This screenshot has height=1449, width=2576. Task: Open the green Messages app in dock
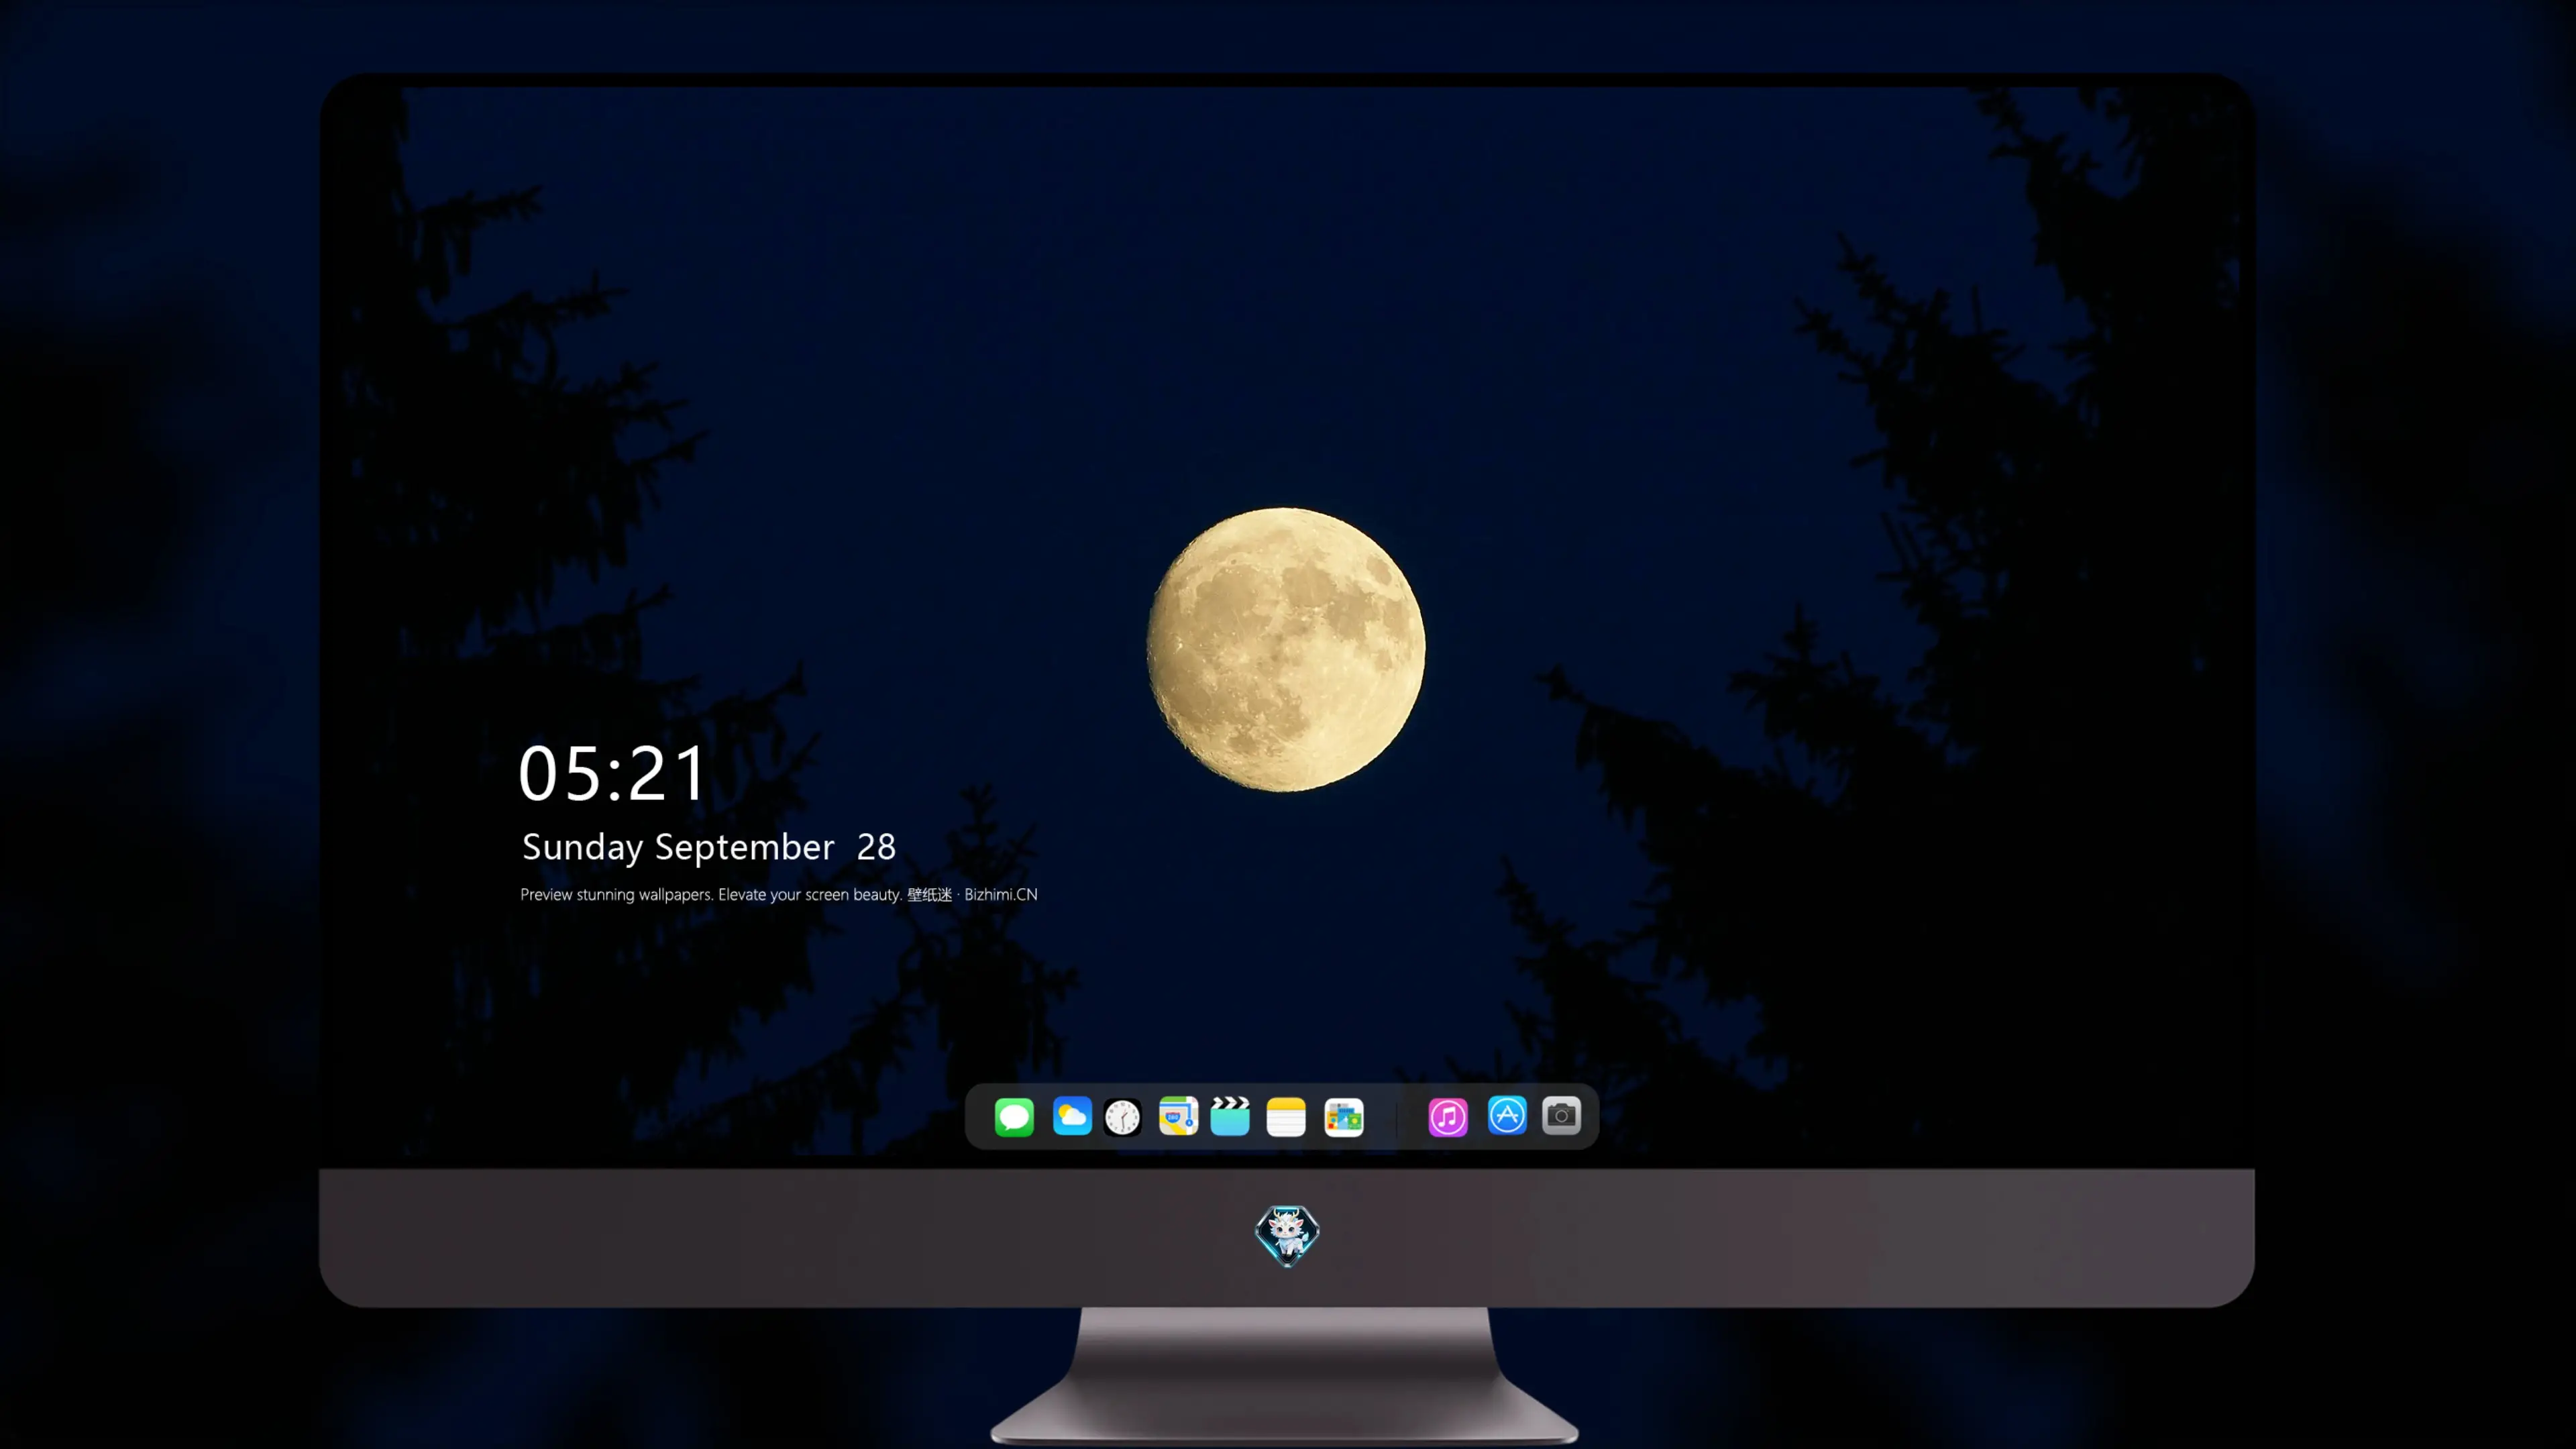1014,1116
